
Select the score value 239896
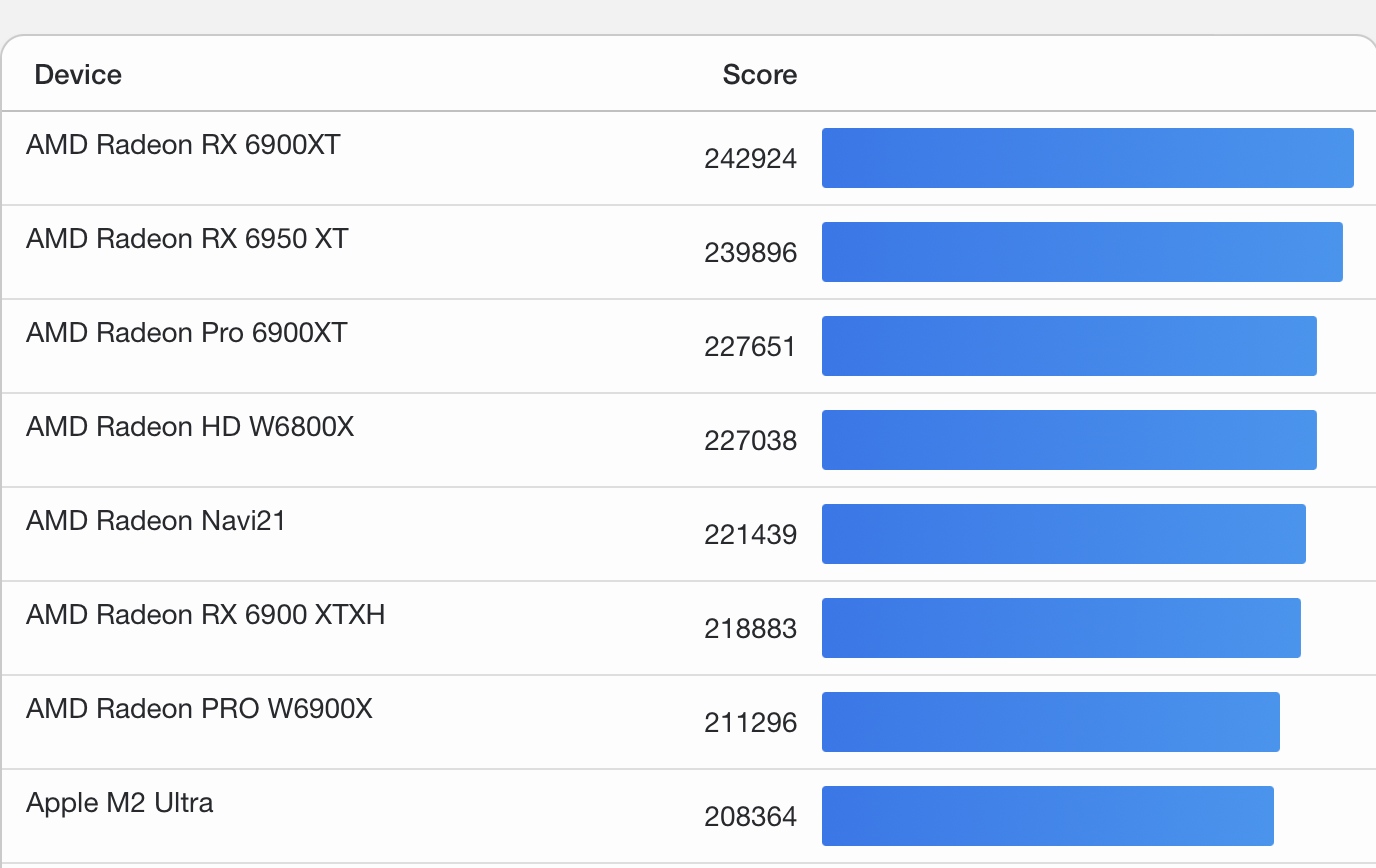point(751,253)
